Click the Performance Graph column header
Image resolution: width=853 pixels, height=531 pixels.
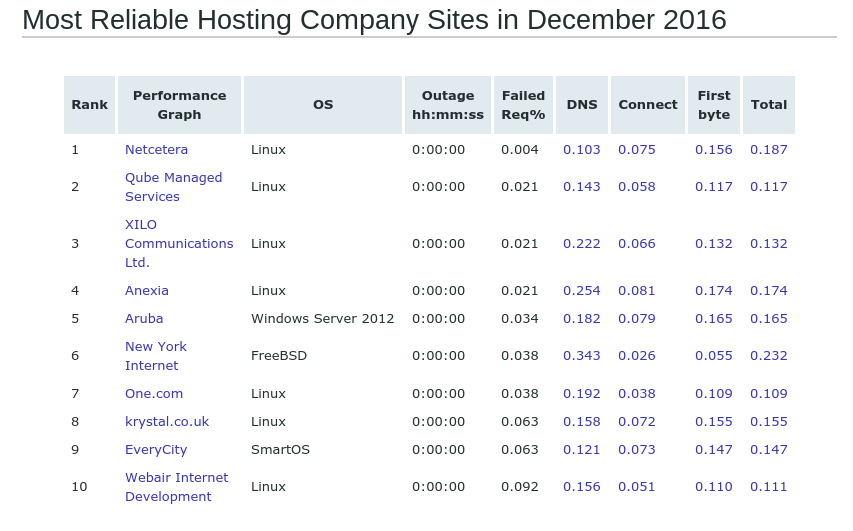click(180, 105)
